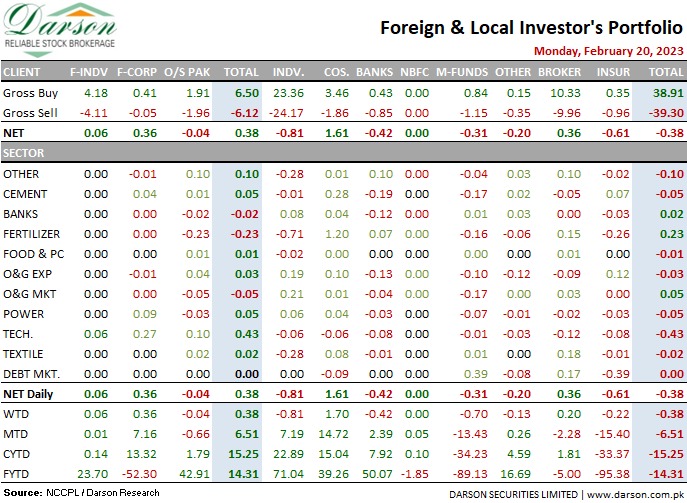Click the FYTD row label
Screen dimensions: 687x503
pos(16,474)
